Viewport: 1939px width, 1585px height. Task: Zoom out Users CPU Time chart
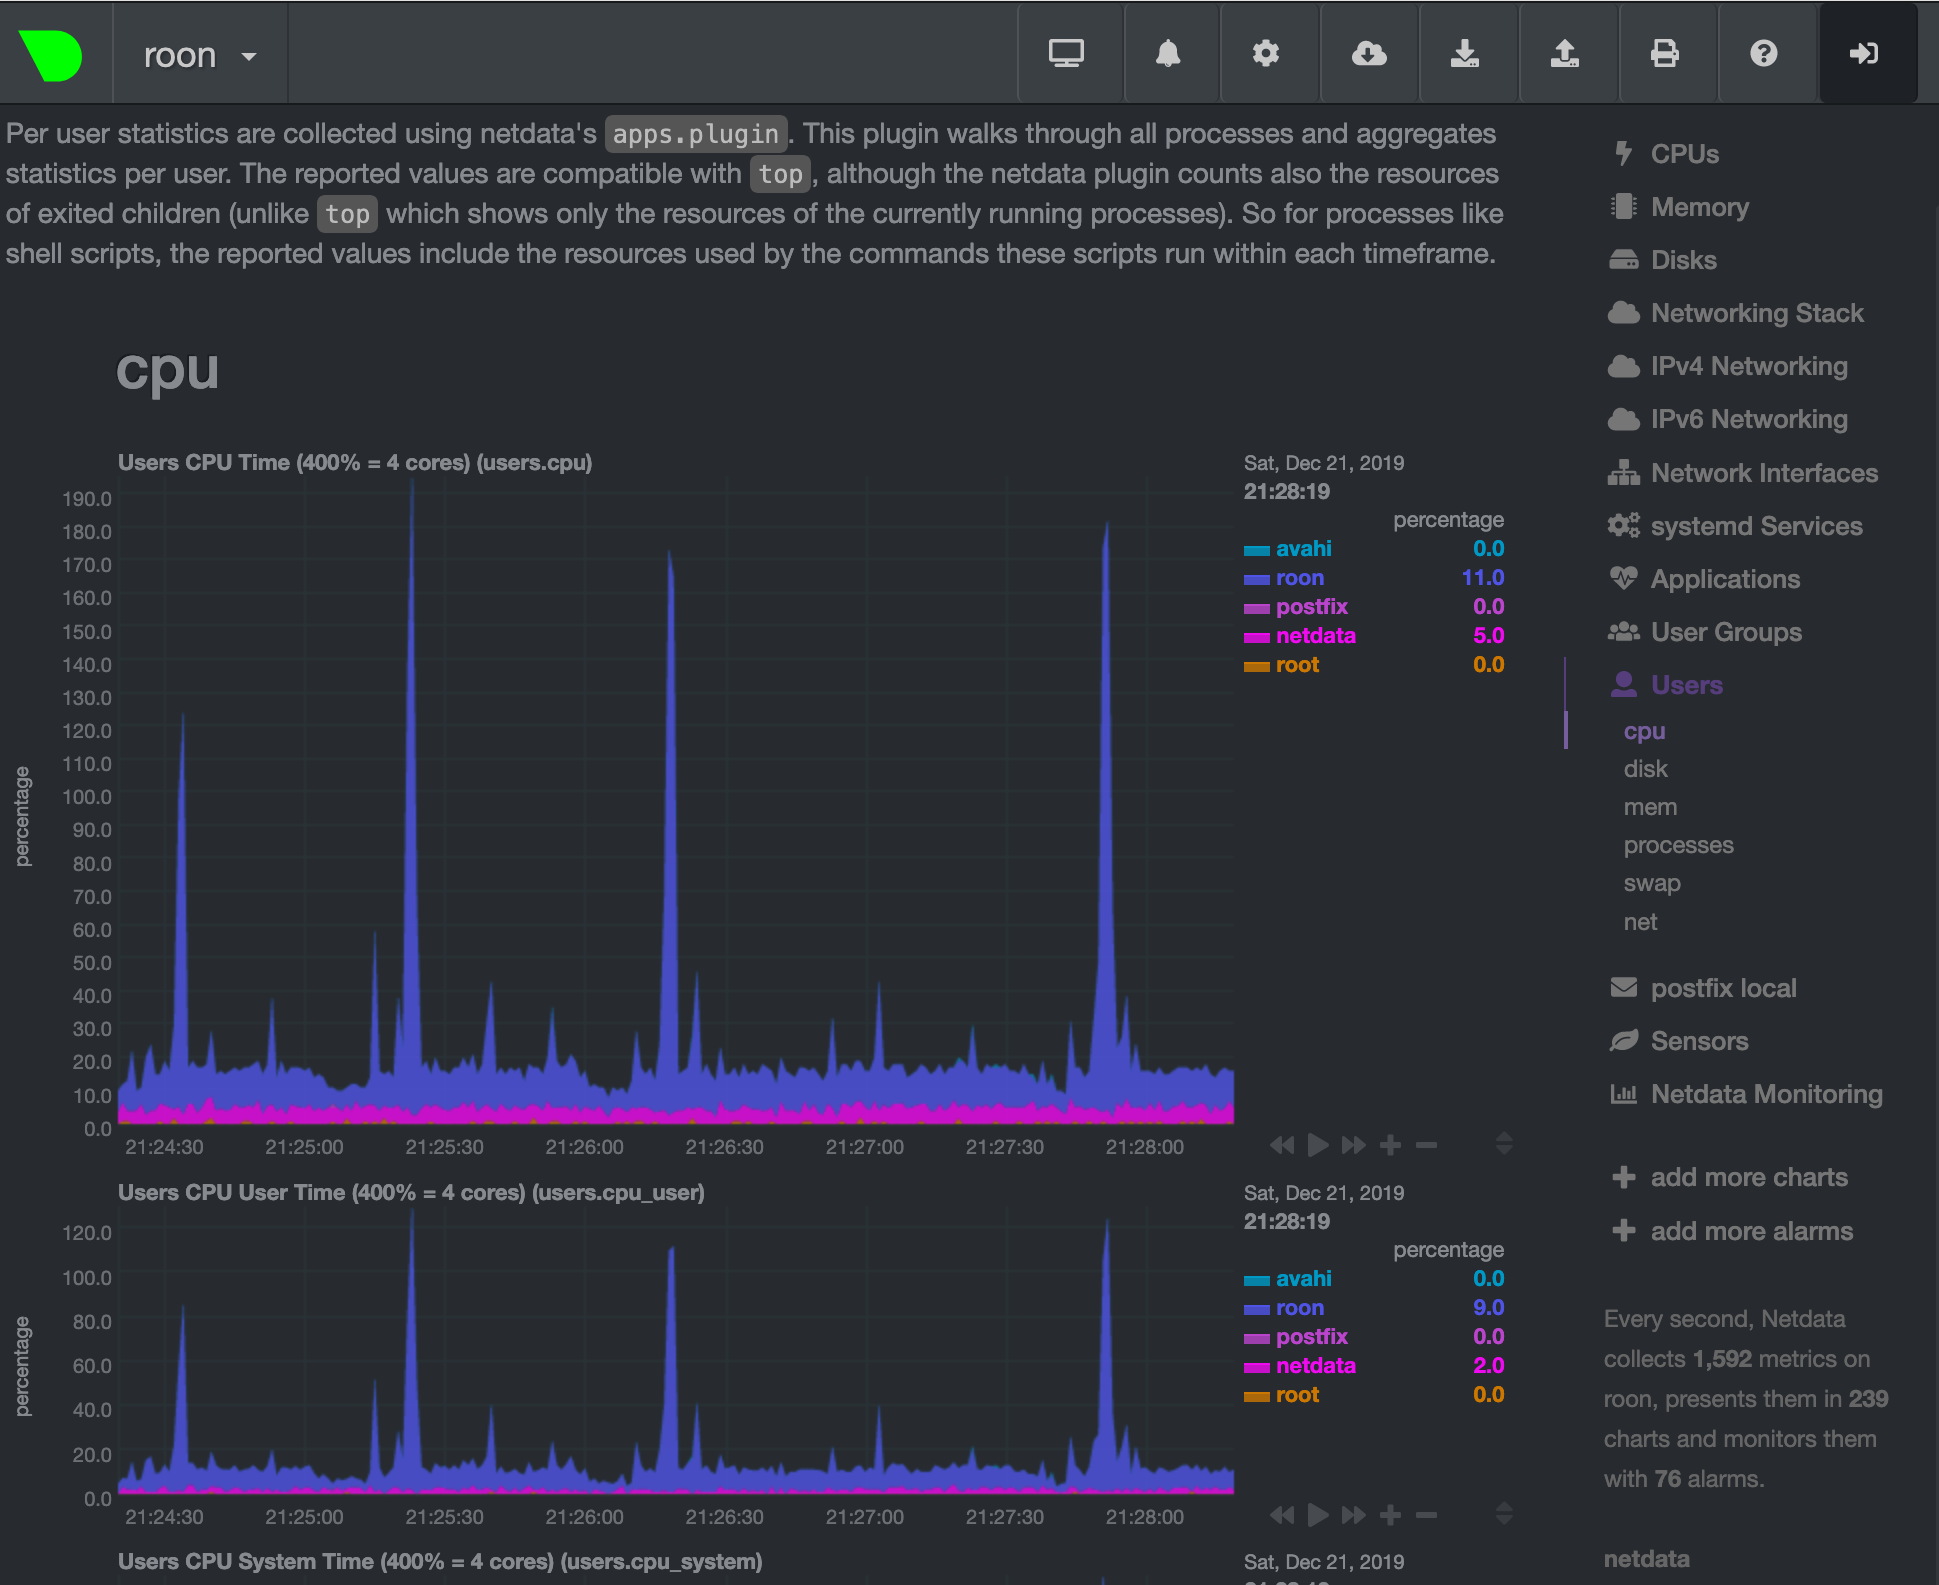[x=1427, y=1145]
